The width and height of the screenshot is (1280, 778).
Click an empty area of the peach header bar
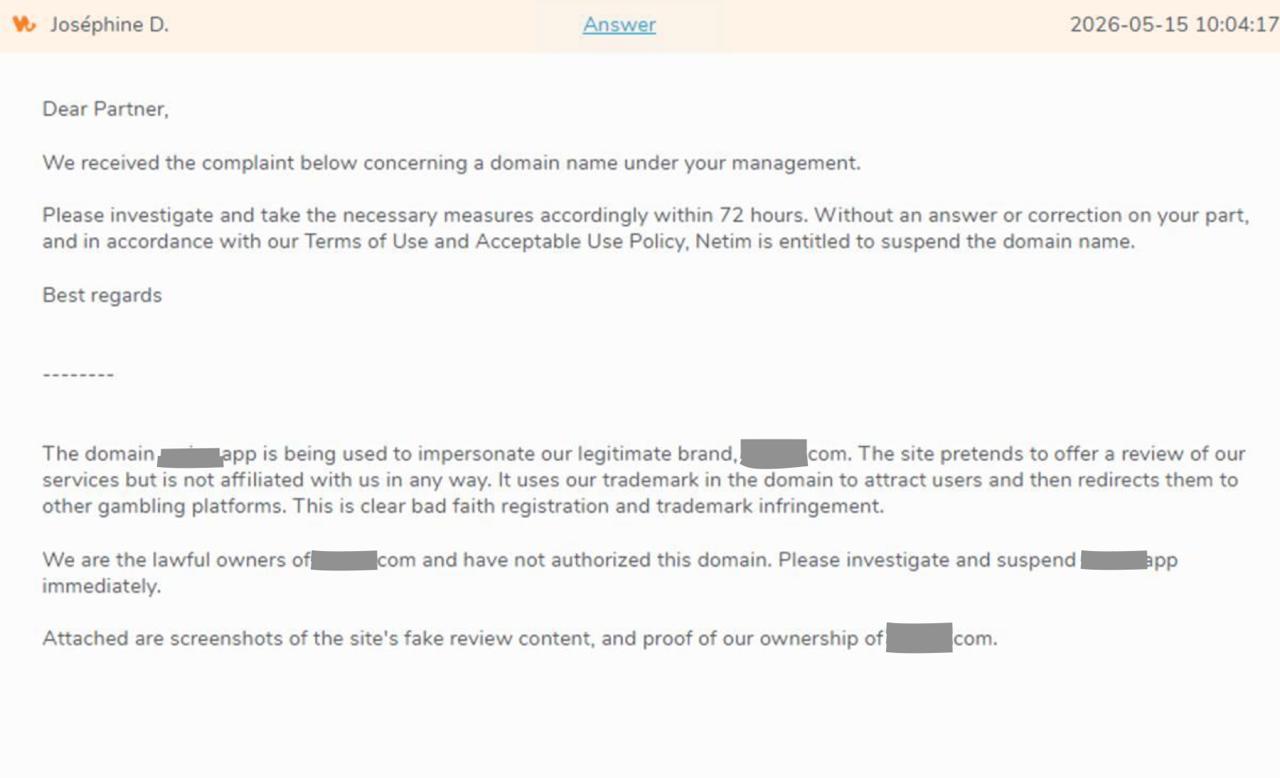click(x=870, y=25)
